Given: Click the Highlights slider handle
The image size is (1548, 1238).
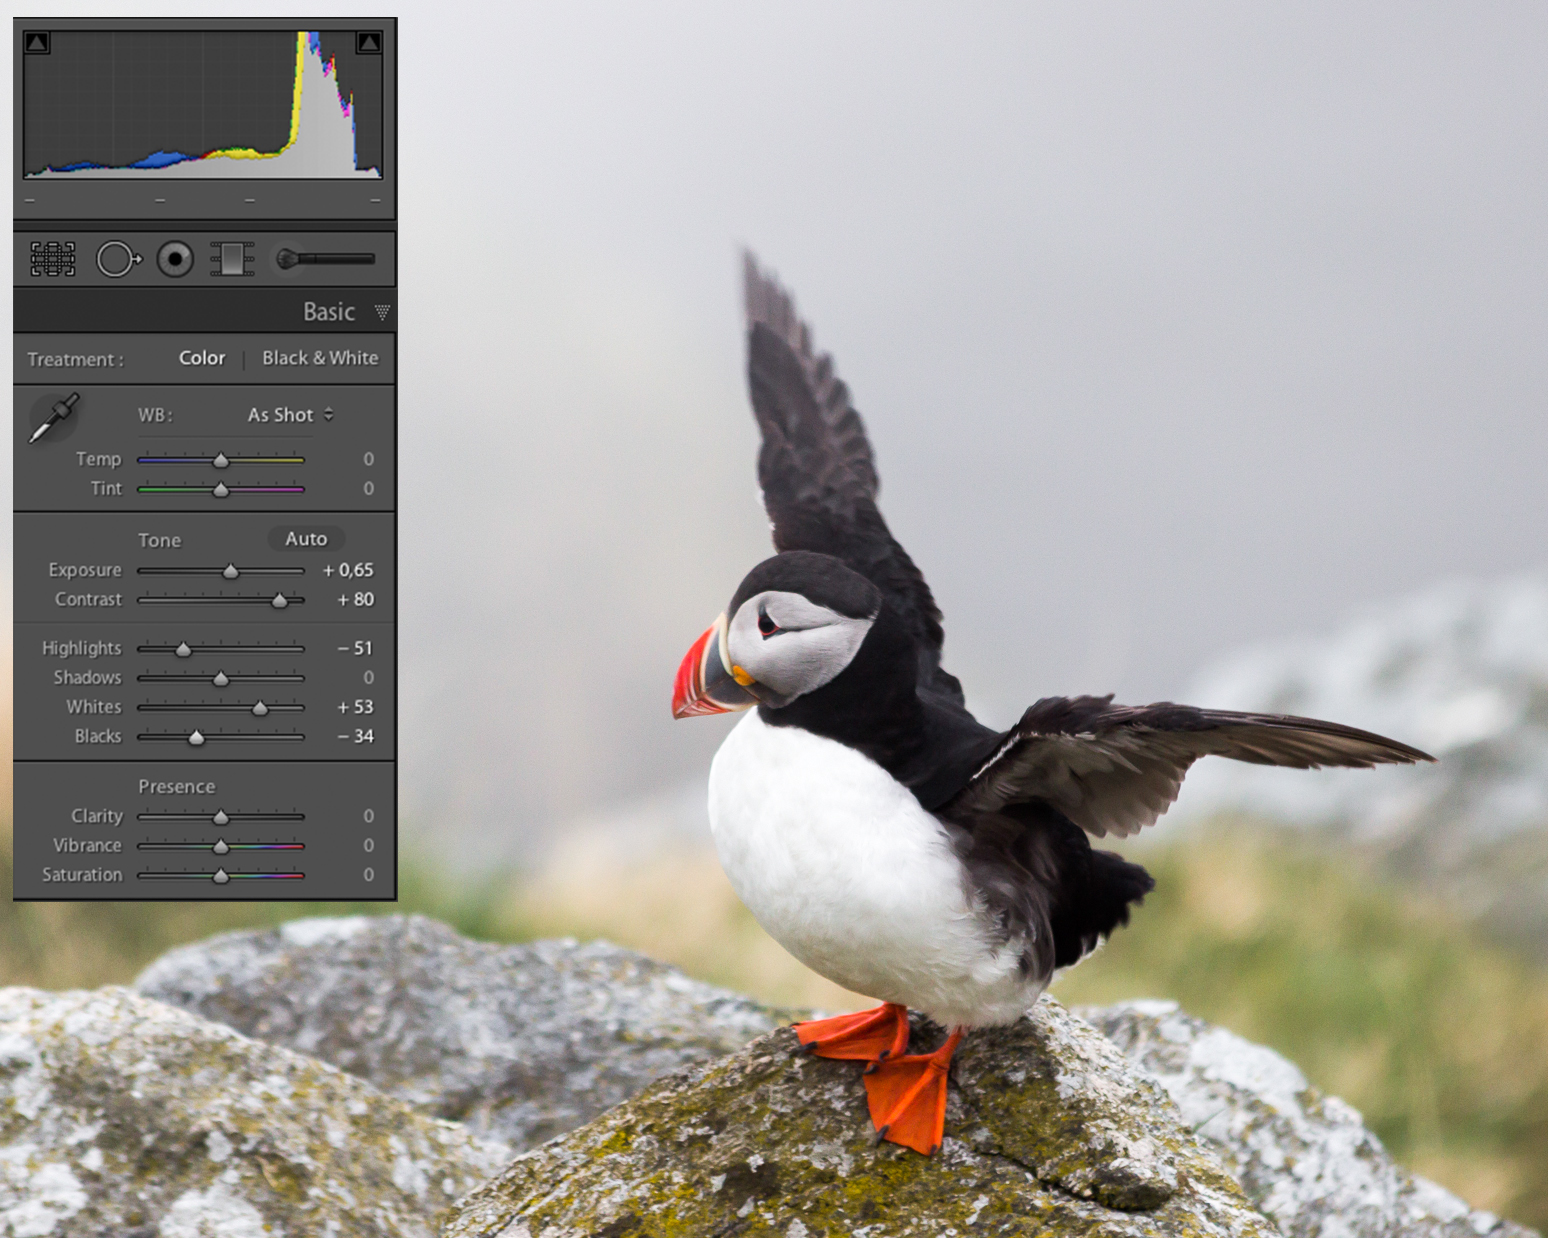Looking at the screenshot, I should click(183, 649).
